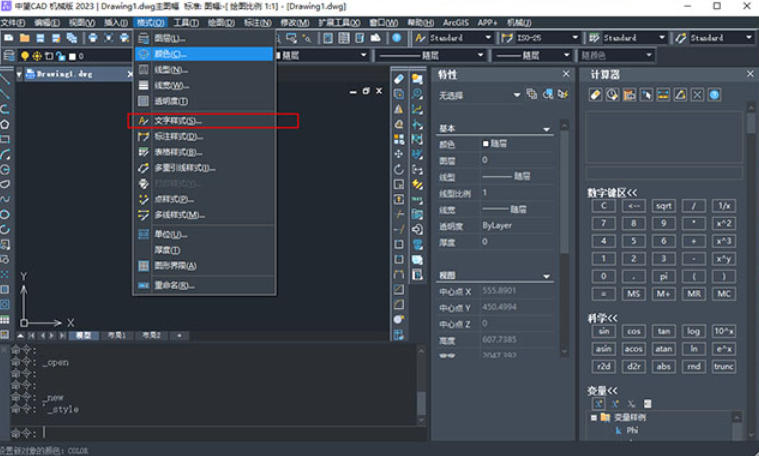Click the white layer color swatch in the layer toolbar
This screenshot has width=759, height=456.
coord(73,57)
